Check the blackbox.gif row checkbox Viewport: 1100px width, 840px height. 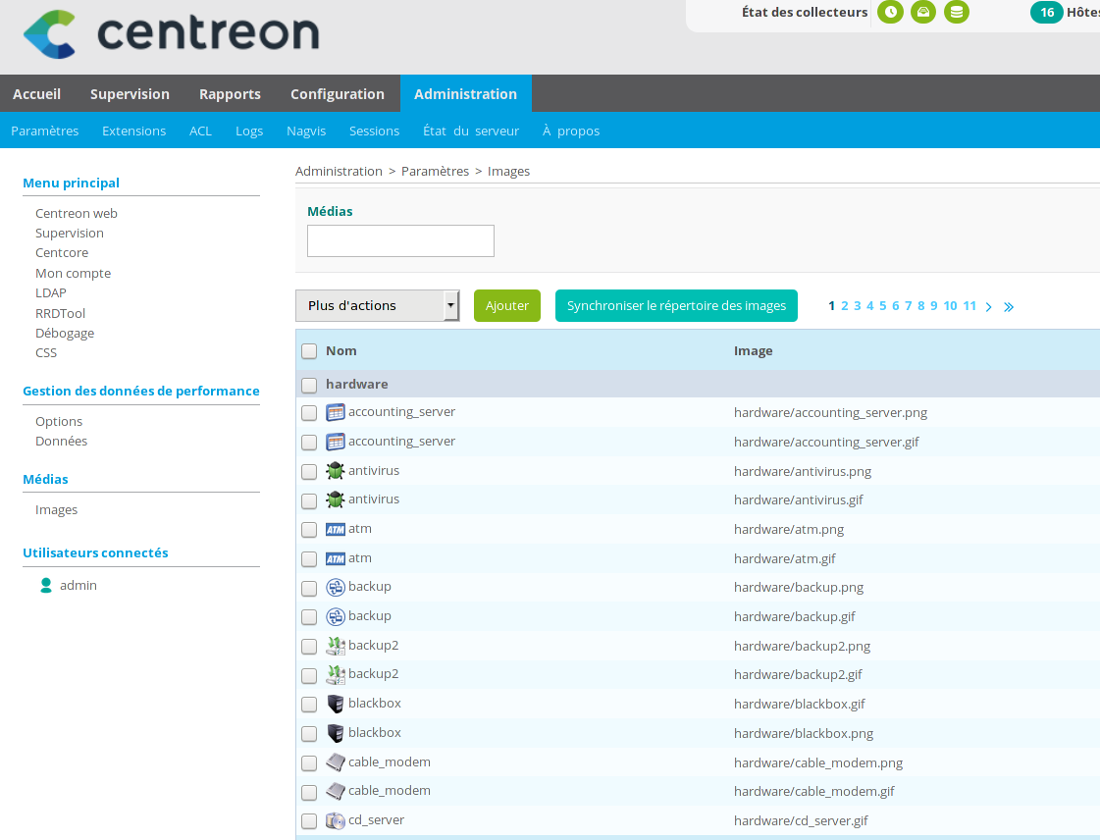pos(308,704)
